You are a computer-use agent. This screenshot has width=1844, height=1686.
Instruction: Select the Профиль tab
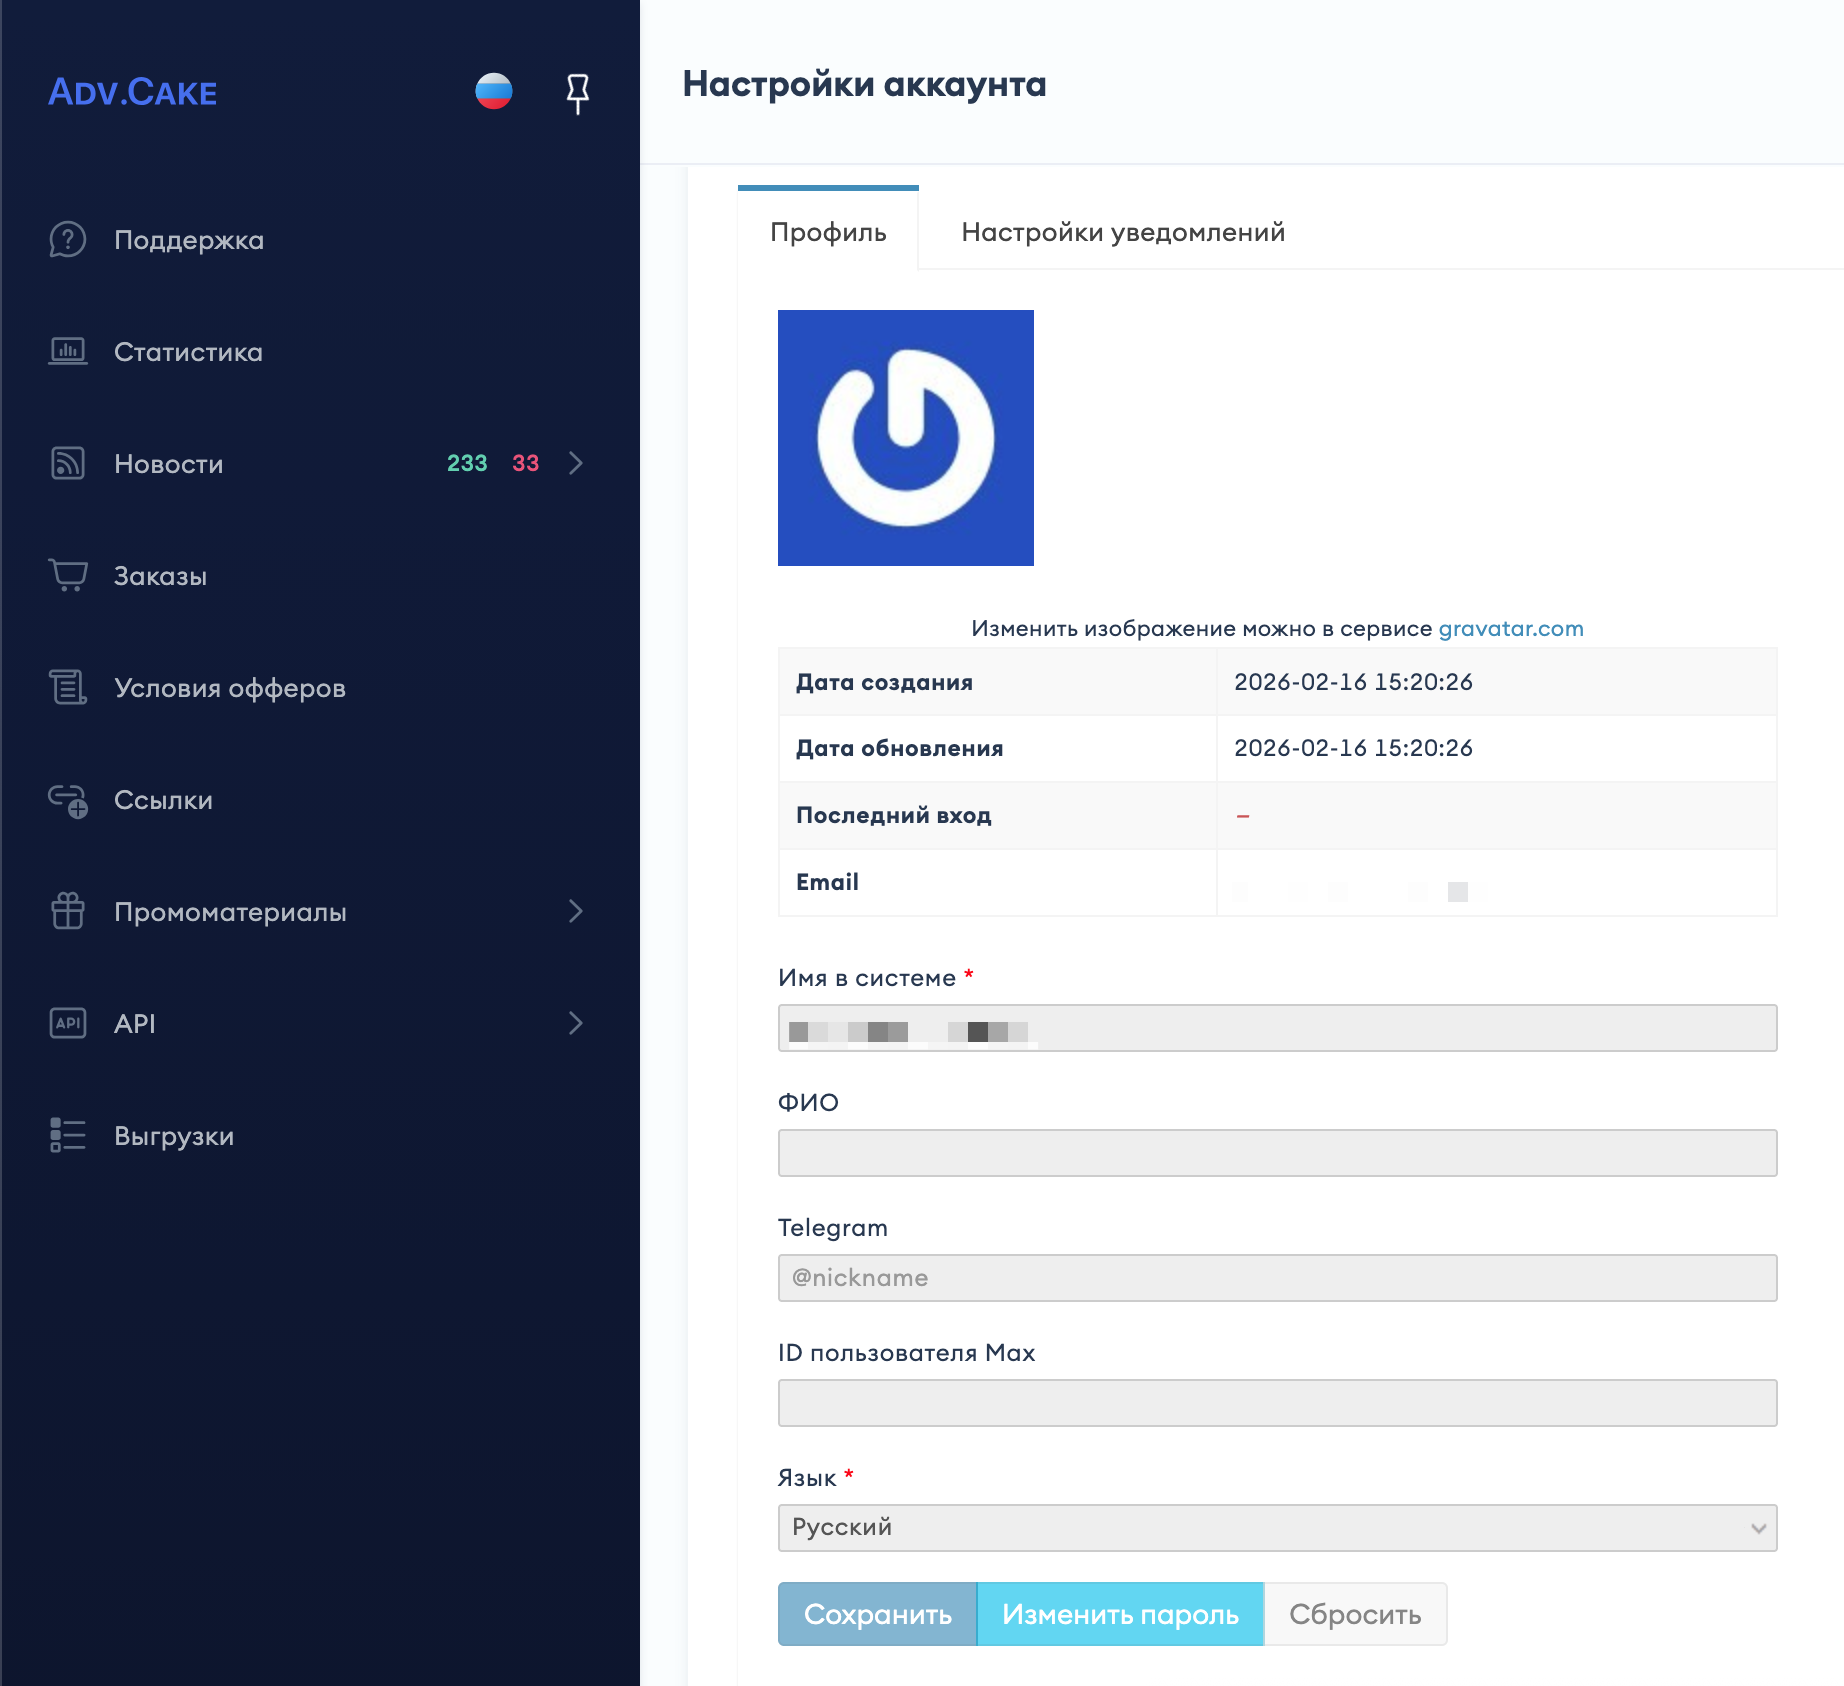[x=828, y=232]
